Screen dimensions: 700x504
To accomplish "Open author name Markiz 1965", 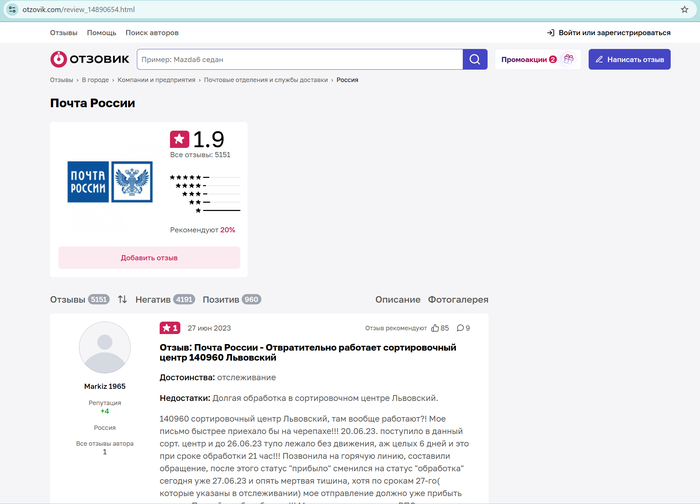I will coord(105,386).
